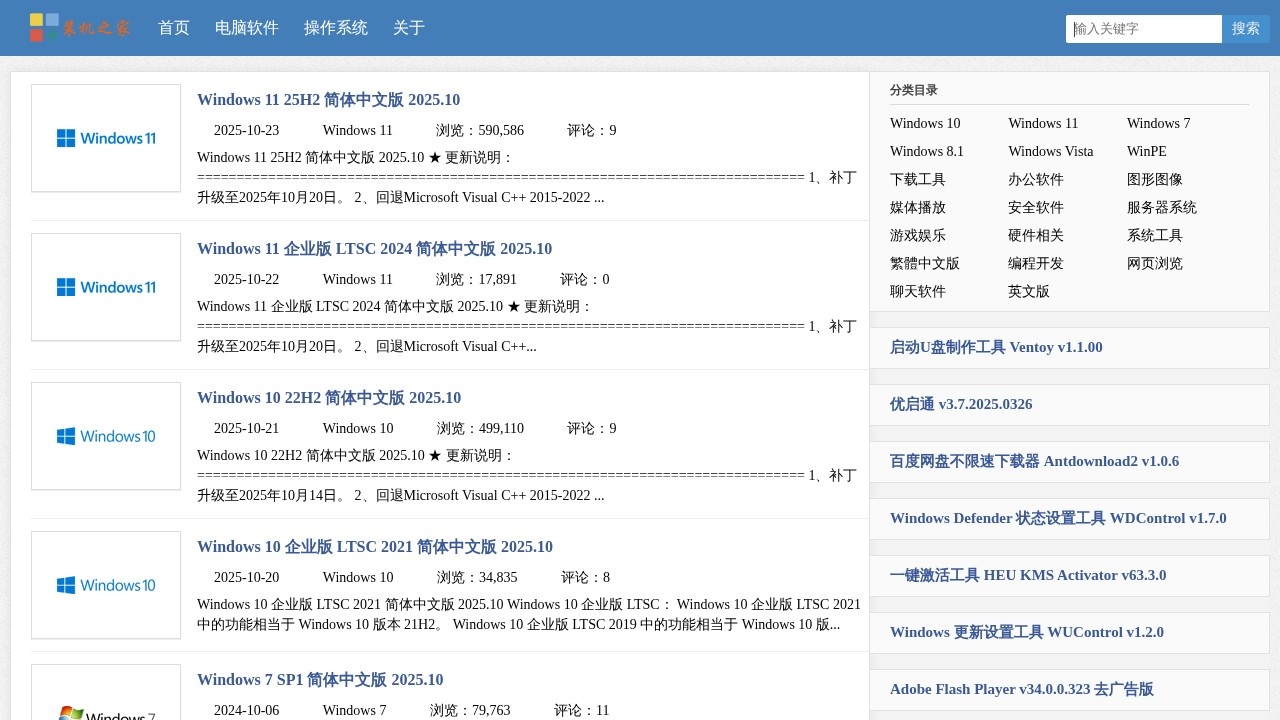Open the 首页 menu item
The height and width of the screenshot is (720, 1280).
(x=173, y=28)
